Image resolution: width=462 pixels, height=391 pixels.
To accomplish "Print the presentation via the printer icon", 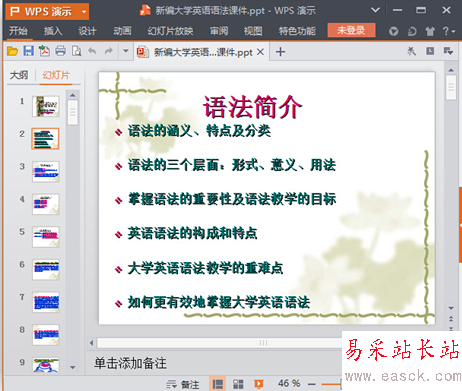I will (x=61, y=51).
